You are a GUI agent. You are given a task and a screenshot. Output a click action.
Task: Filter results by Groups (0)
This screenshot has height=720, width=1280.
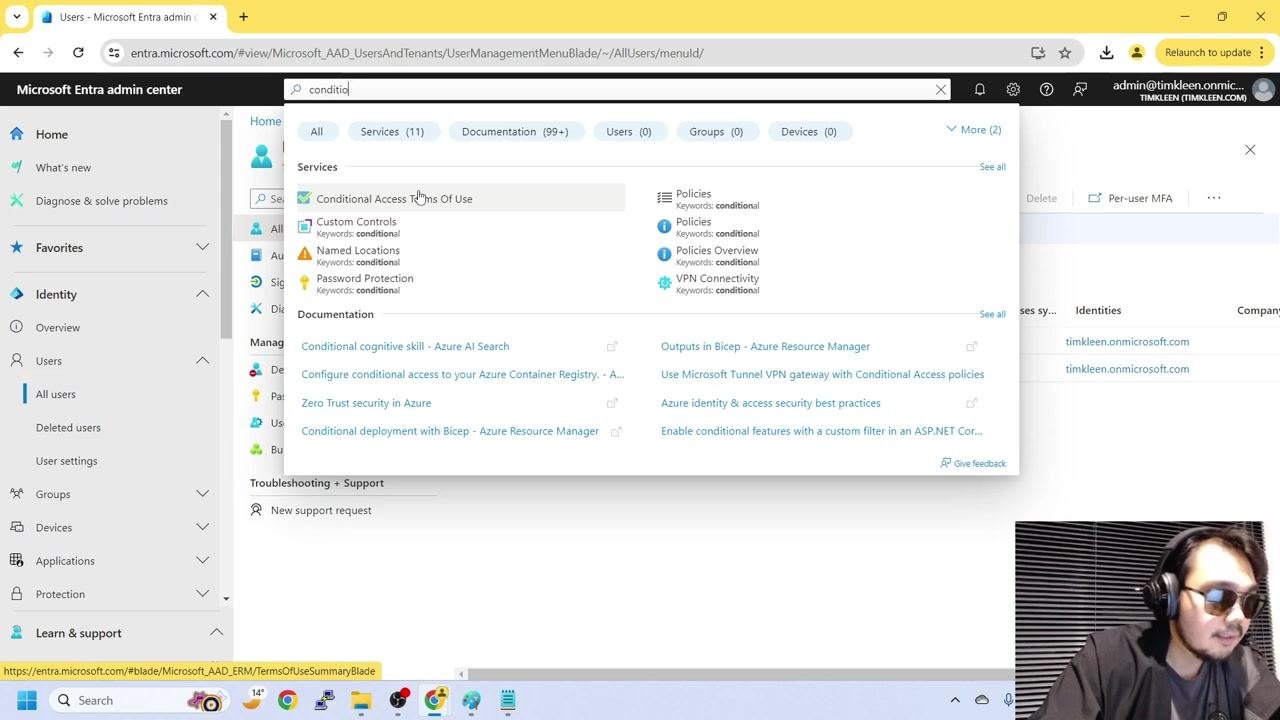[x=716, y=132]
